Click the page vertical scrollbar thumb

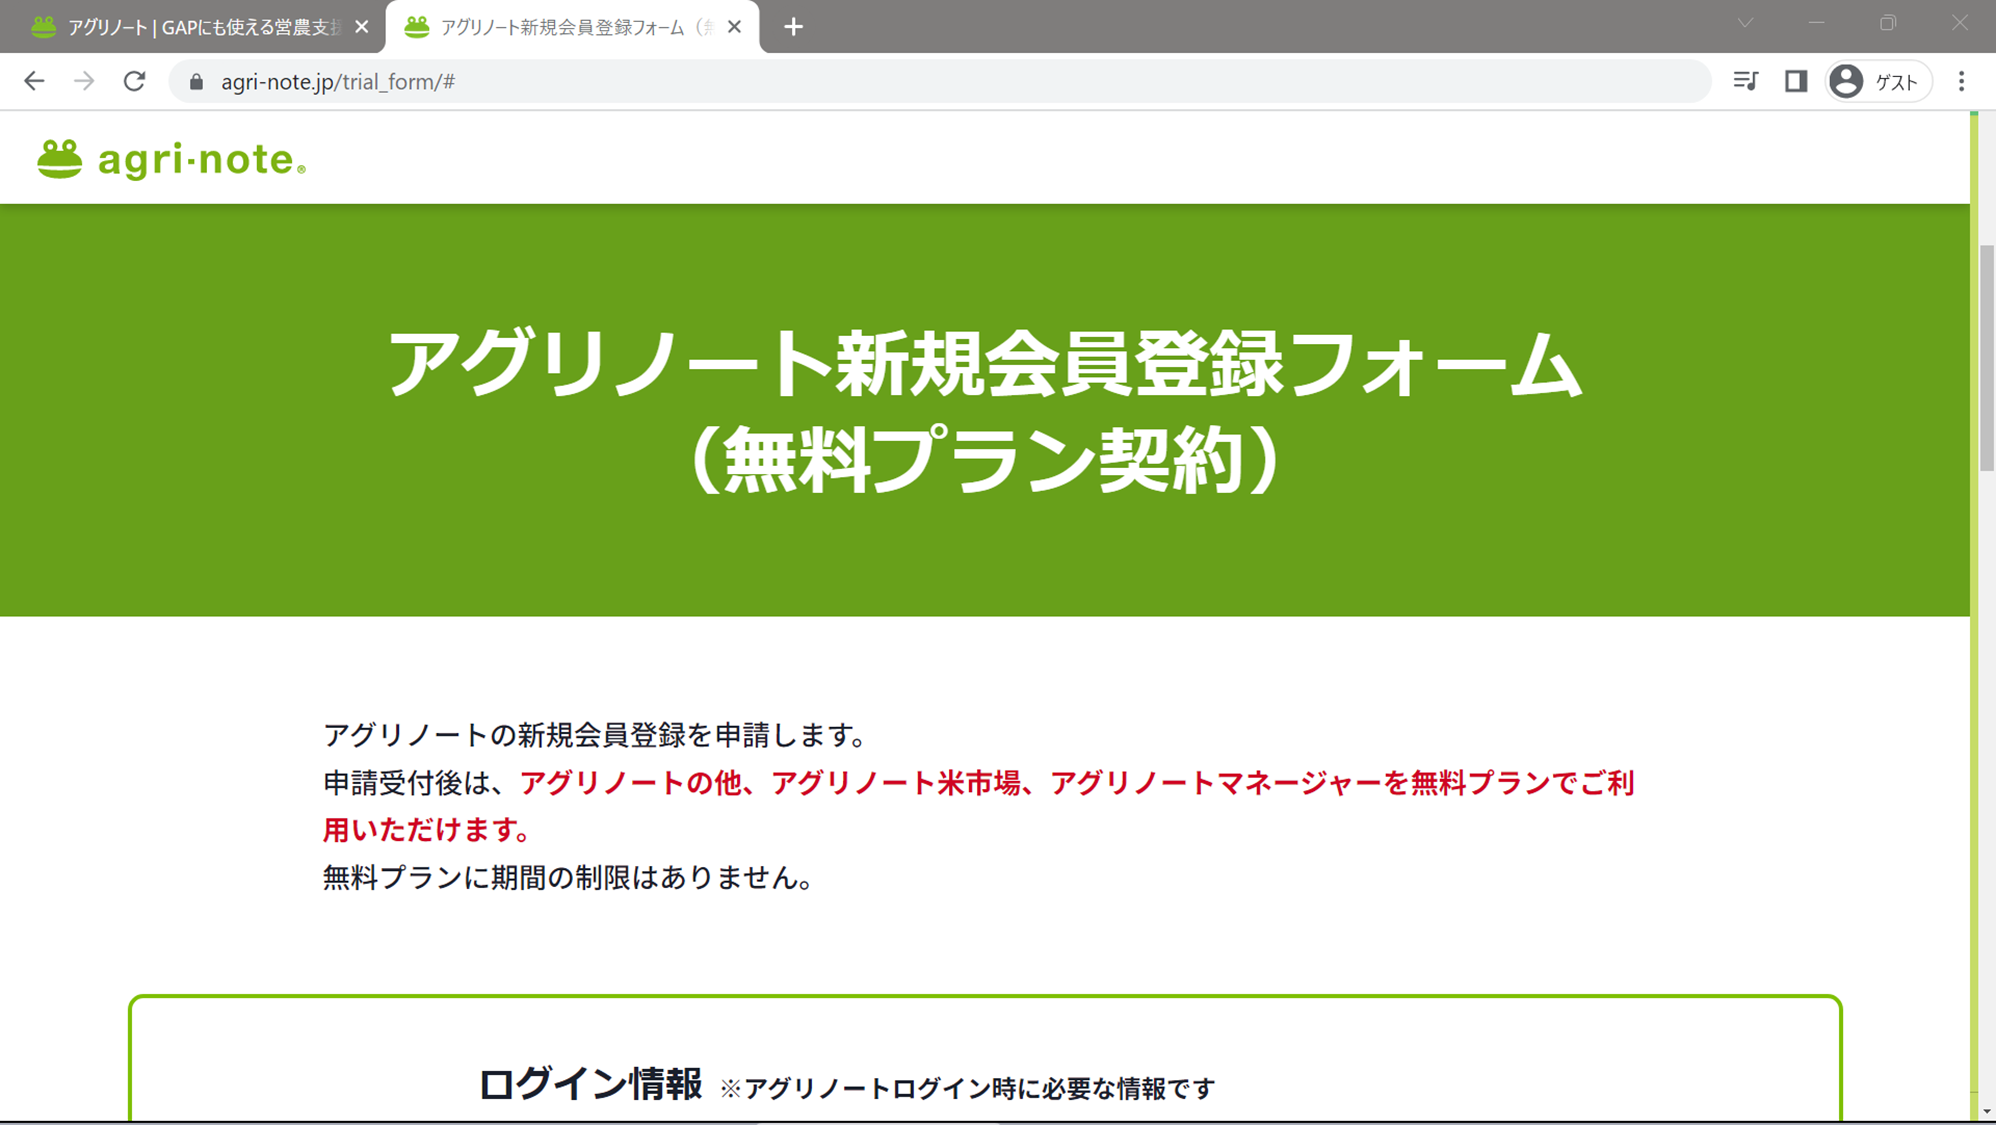click(x=1986, y=357)
